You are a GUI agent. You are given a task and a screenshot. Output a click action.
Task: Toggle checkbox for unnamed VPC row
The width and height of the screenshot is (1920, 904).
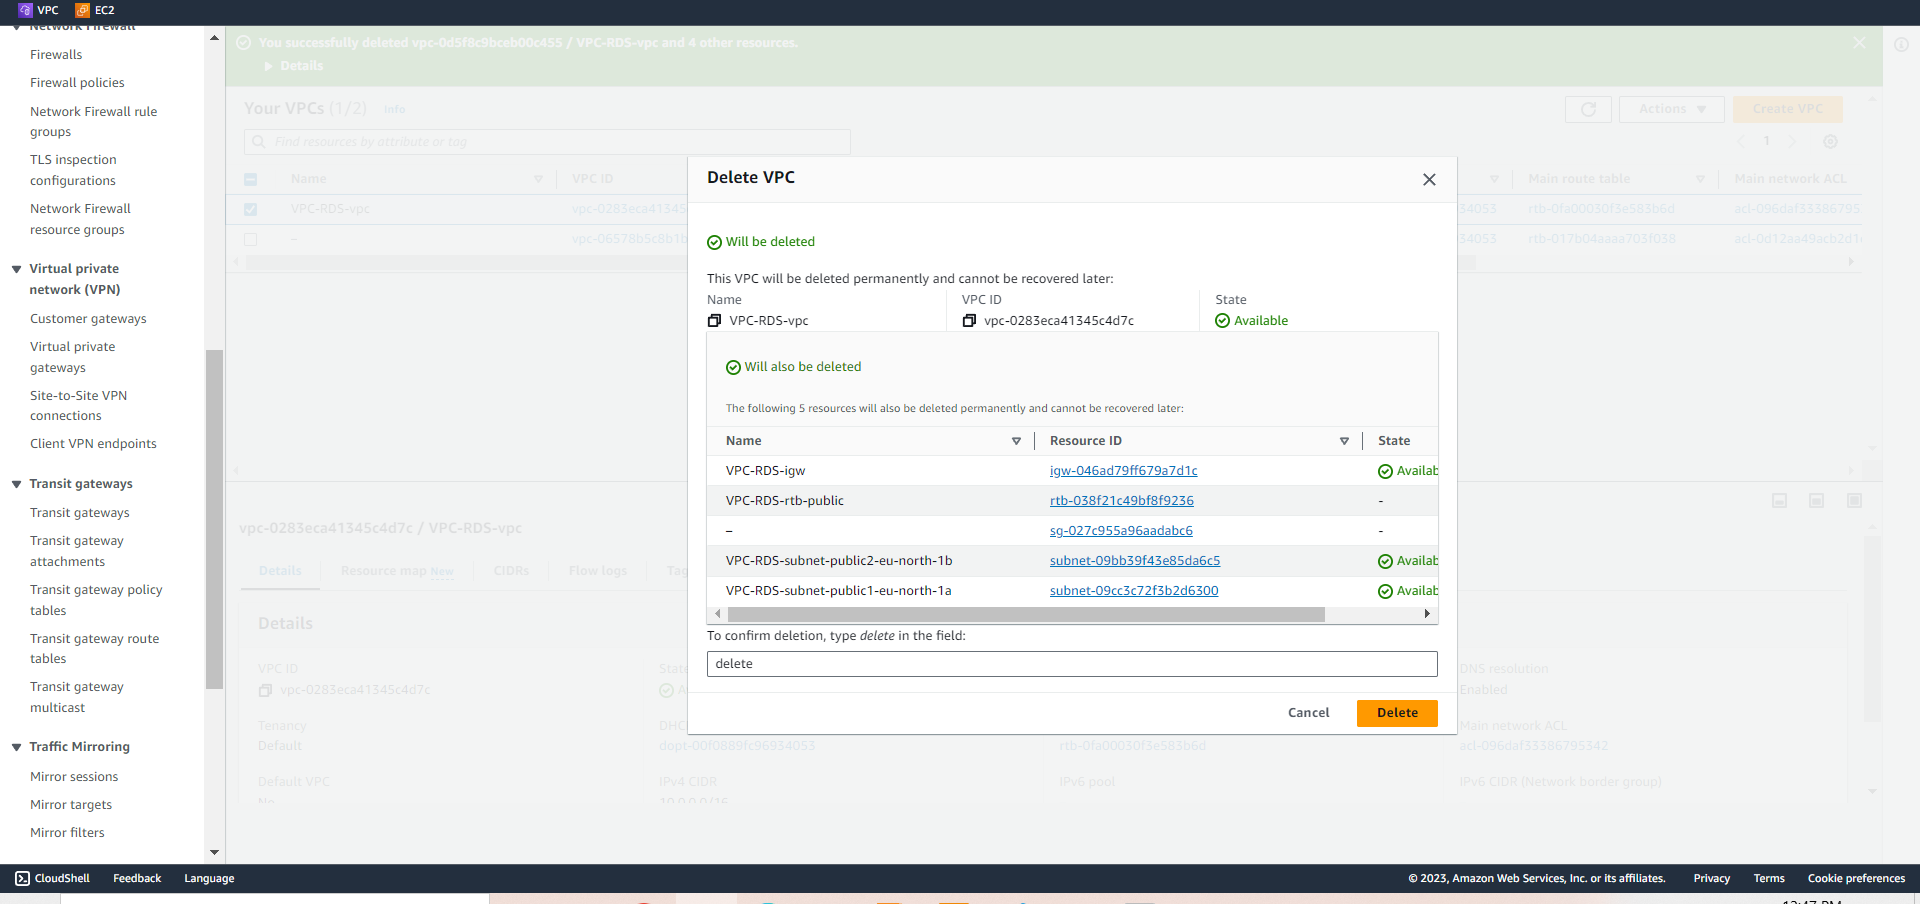[x=250, y=239]
